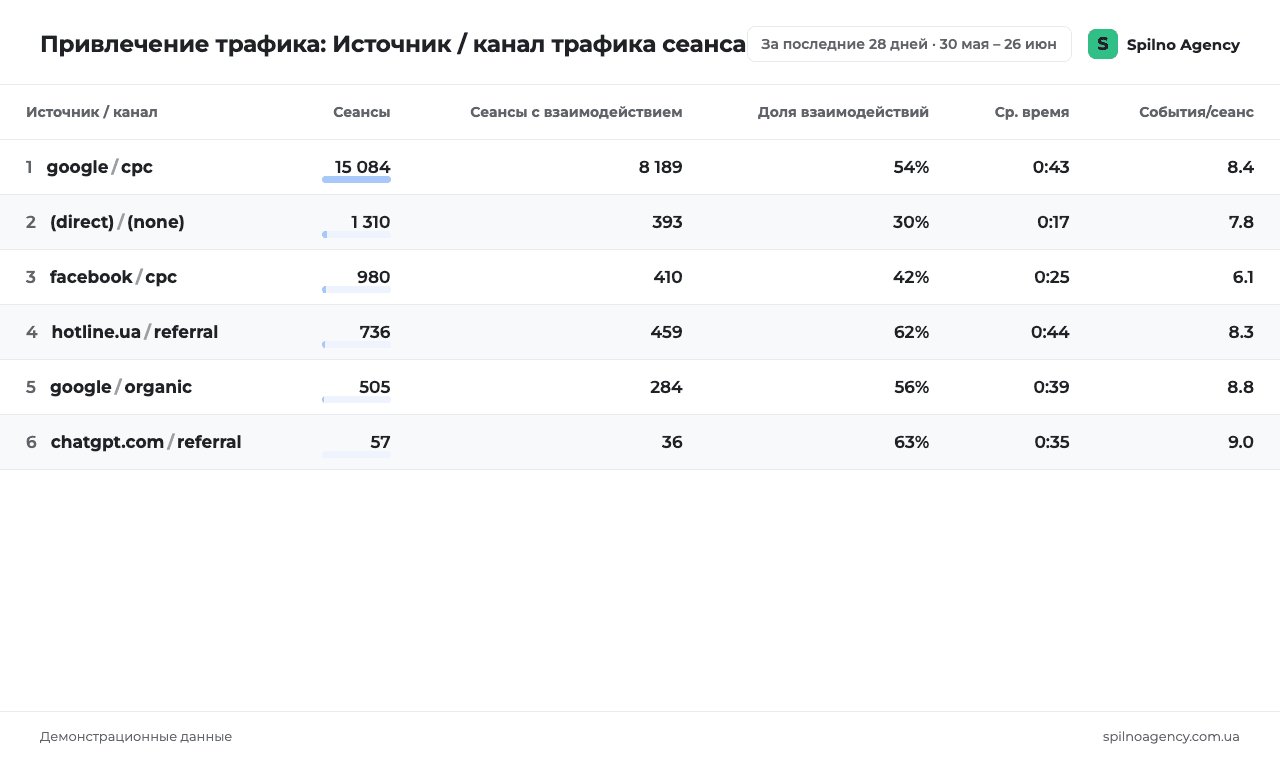
Task: Sort by 'Ср. время' column header
Action: tap(1032, 112)
